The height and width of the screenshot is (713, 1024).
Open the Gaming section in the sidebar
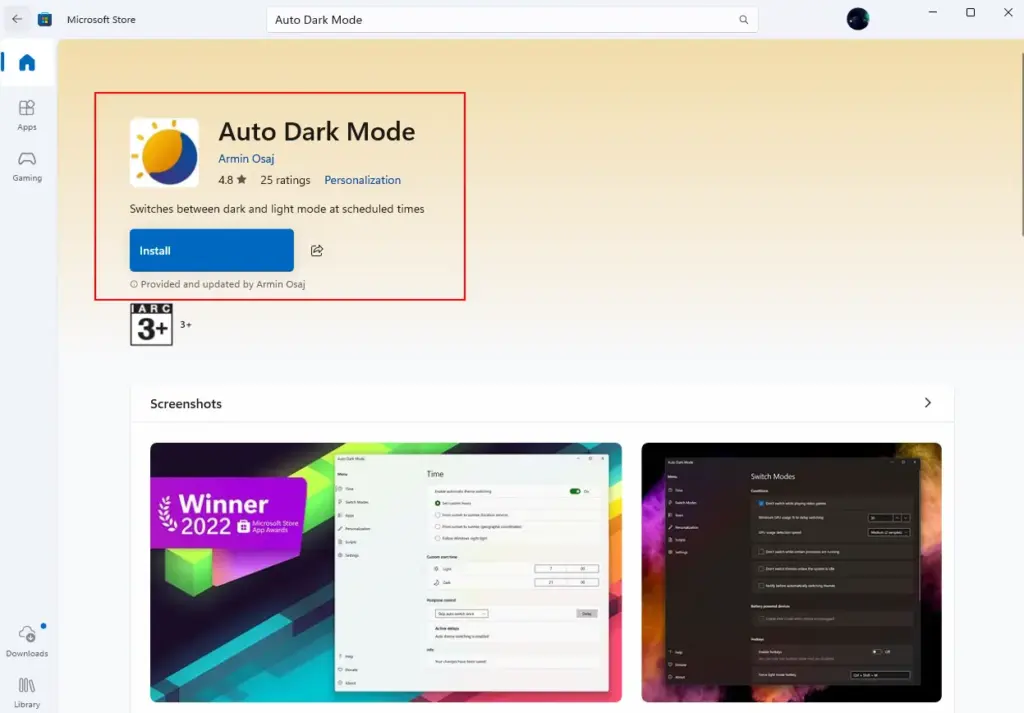tap(27, 166)
